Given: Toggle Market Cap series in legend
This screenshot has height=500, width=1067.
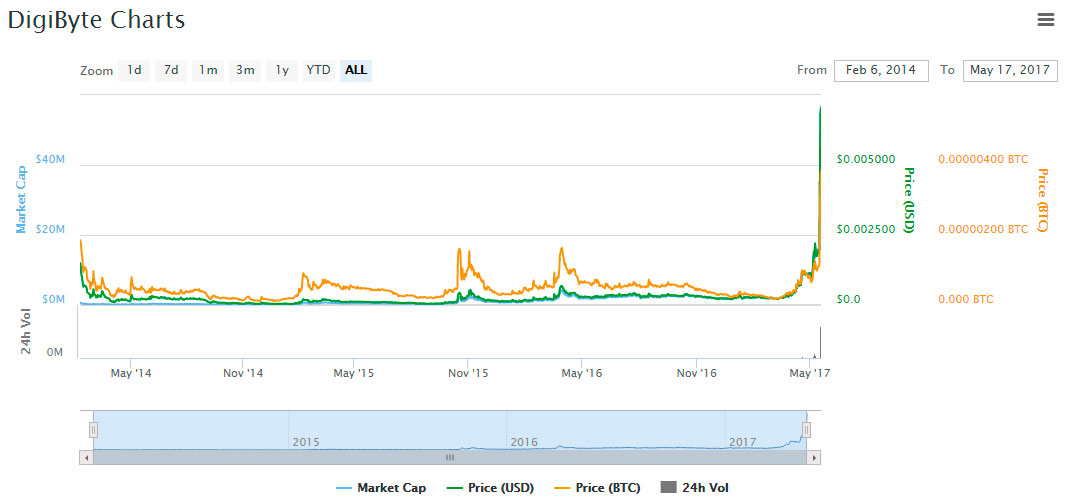Looking at the screenshot, I should (381, 488).
